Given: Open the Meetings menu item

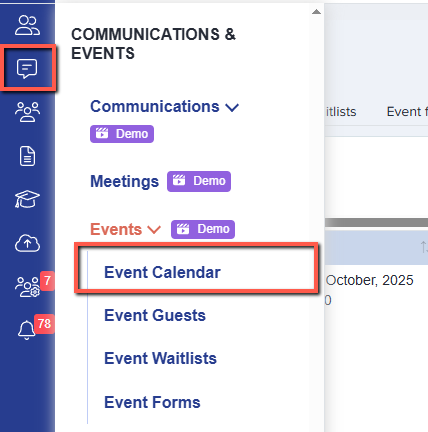Looking at the screenshot, I should tap(125, 182).
